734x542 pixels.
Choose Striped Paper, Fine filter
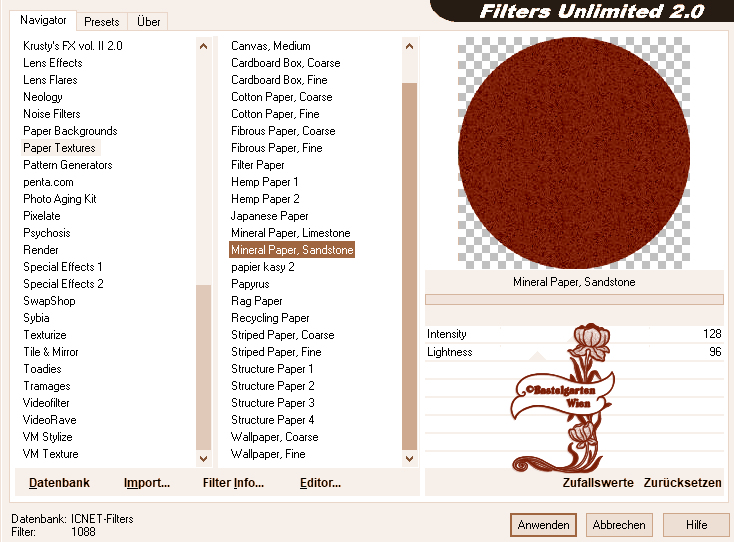tap(276, 352)
